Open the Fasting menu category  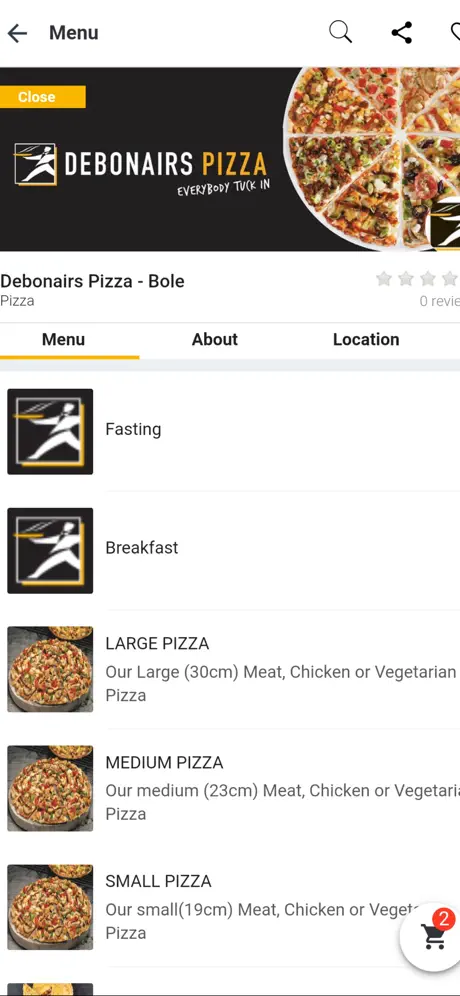point(230,431)
